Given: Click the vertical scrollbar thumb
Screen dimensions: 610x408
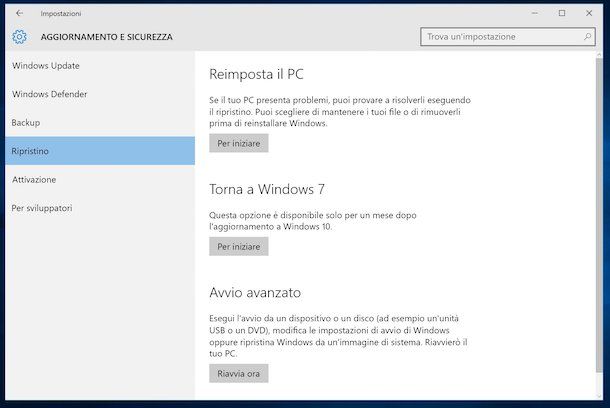Looking at the screenshot, I should coord(599,217).
